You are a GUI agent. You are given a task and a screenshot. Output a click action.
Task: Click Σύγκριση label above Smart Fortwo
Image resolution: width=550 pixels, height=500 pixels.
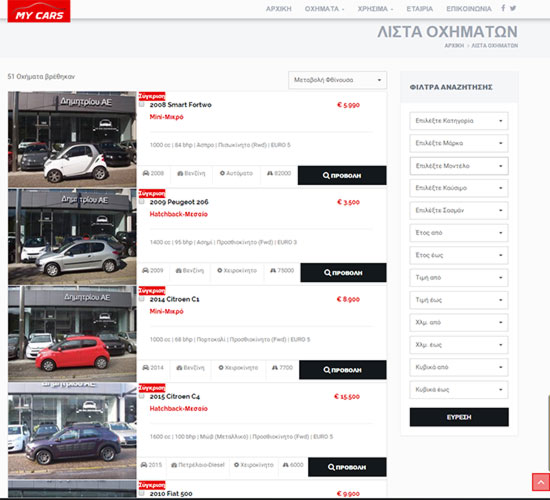[152, 96]
